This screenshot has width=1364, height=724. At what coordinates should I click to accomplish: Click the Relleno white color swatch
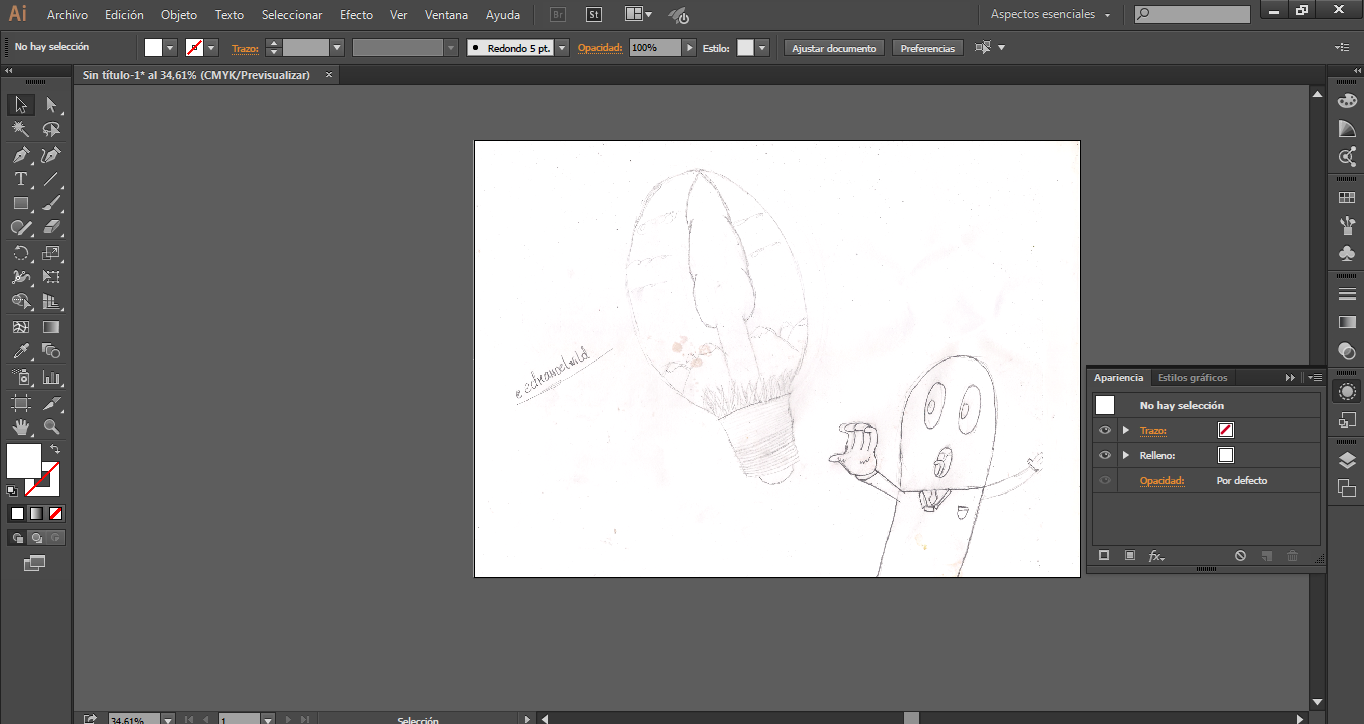1226,455
